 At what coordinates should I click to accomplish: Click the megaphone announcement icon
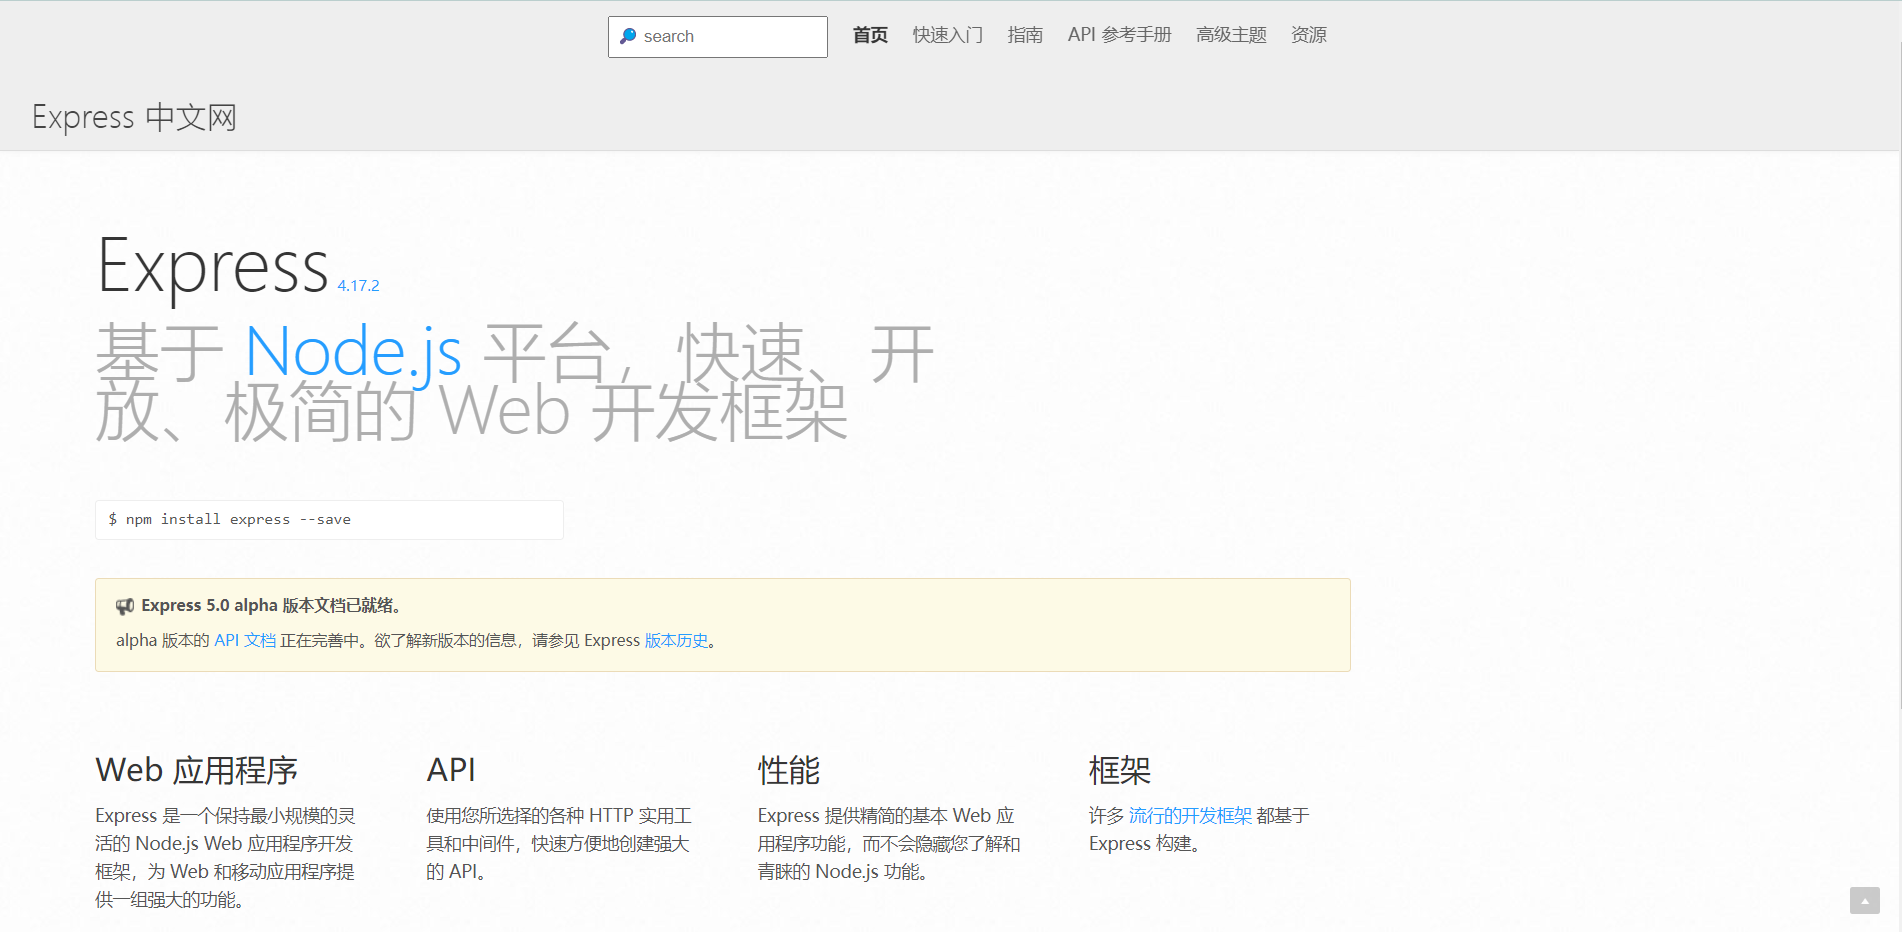pyautogui.click(x=125, y=606)
